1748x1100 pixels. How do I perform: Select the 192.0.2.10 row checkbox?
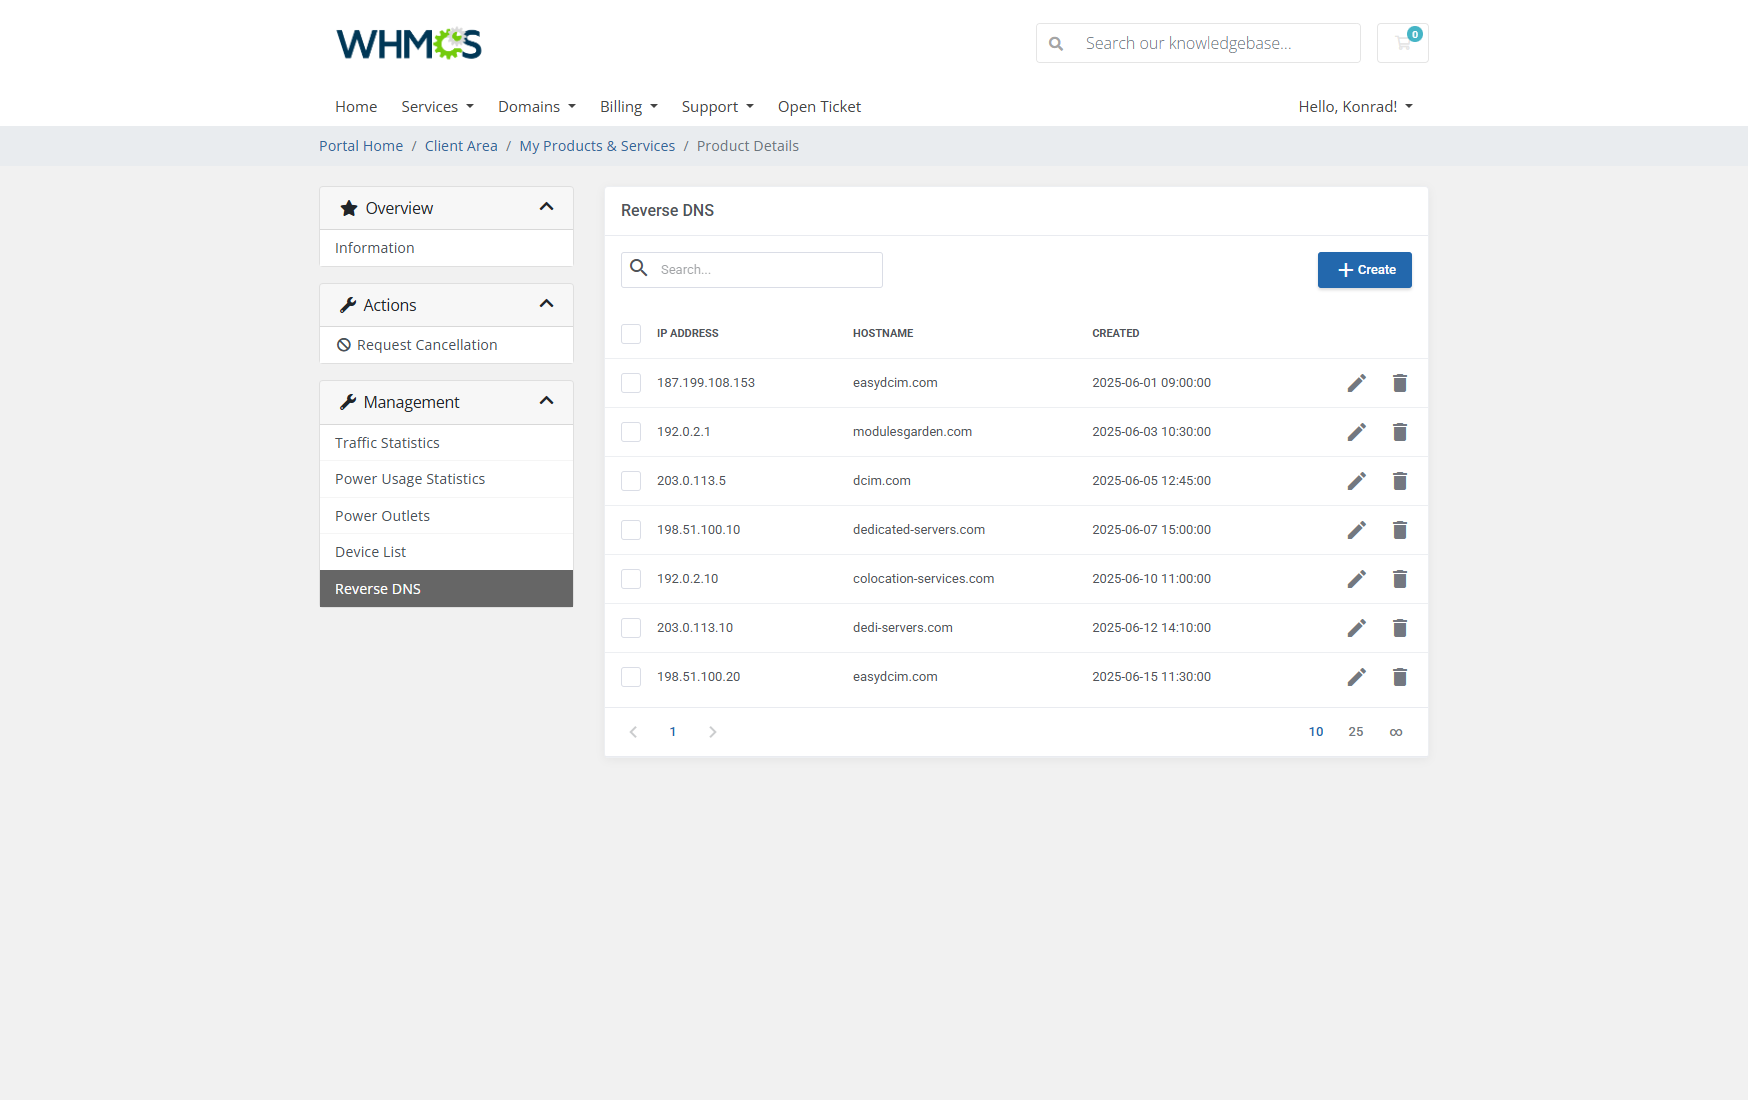[x=631, y=579]
